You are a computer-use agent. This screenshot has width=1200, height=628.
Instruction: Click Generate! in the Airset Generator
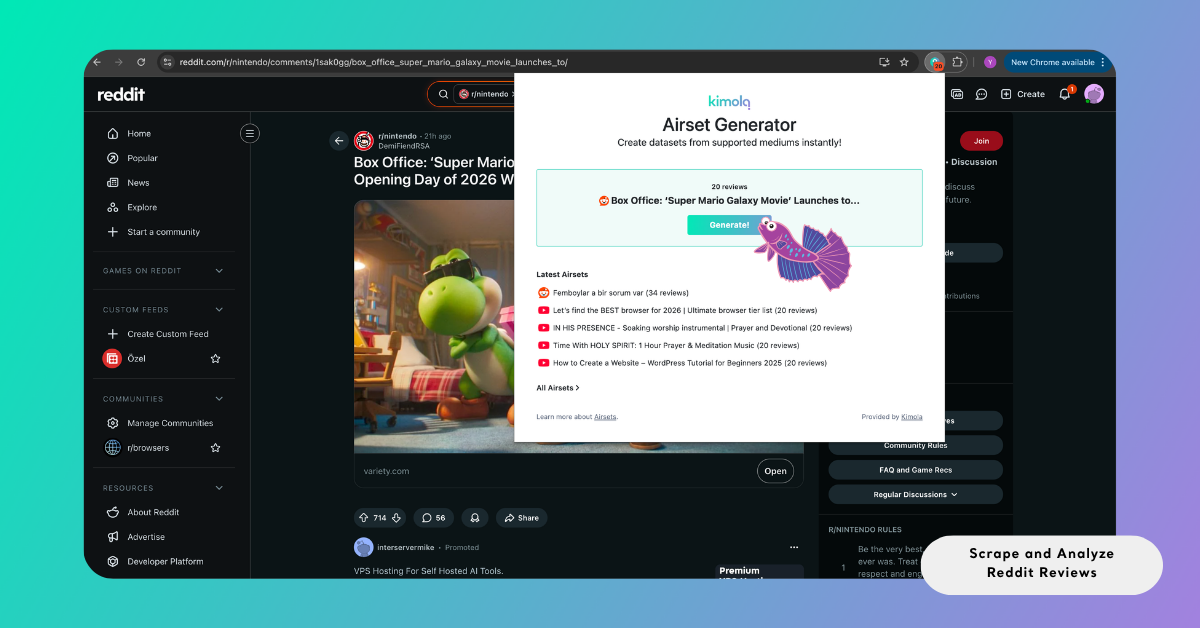coord(729,225)
